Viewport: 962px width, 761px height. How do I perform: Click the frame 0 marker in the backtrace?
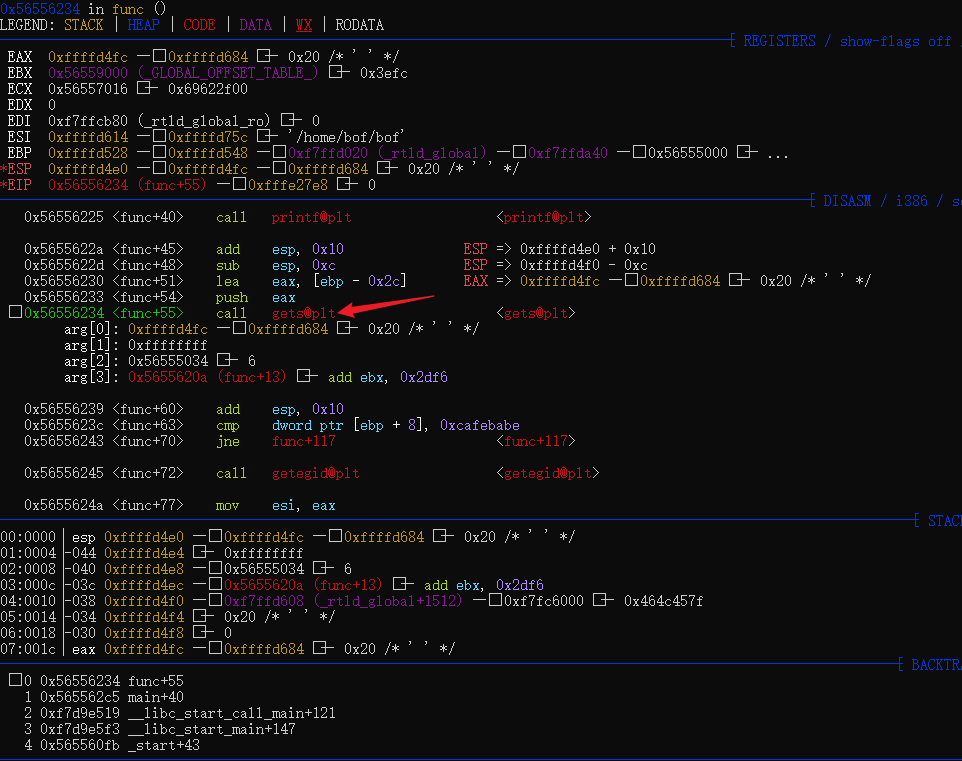coord(14,681)
